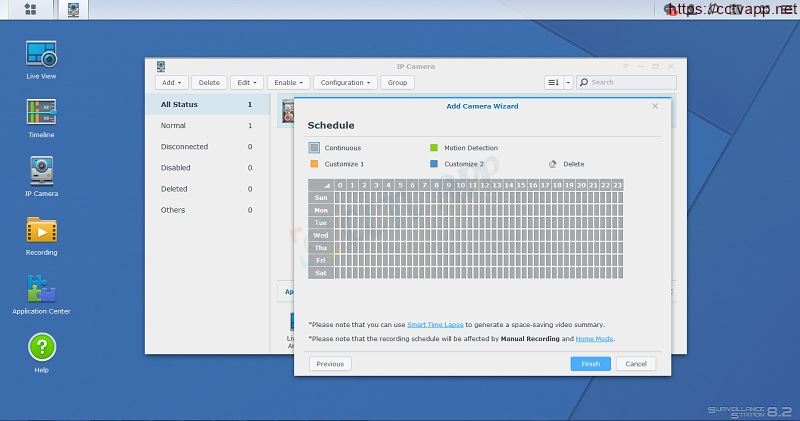Image resolution: width=800 pixels, height=421 pixels.
Task: Open the Smart Time Lapse link
Action: click(x=435, y=325)
